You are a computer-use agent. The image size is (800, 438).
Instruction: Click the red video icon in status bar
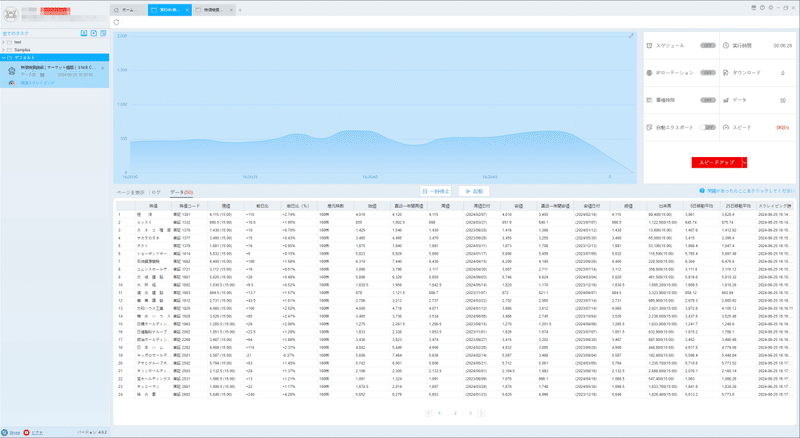point(27,432)
